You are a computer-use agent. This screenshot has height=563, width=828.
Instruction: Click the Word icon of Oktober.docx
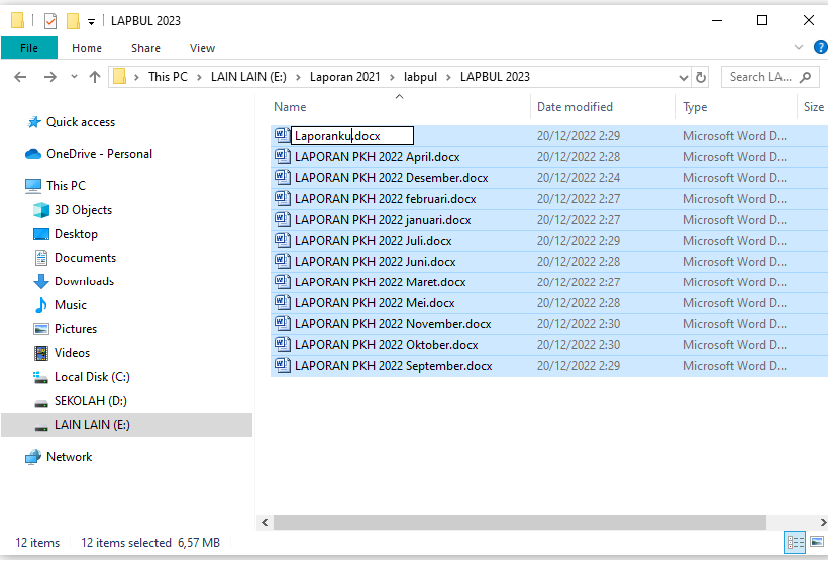(x=283, y=344)
